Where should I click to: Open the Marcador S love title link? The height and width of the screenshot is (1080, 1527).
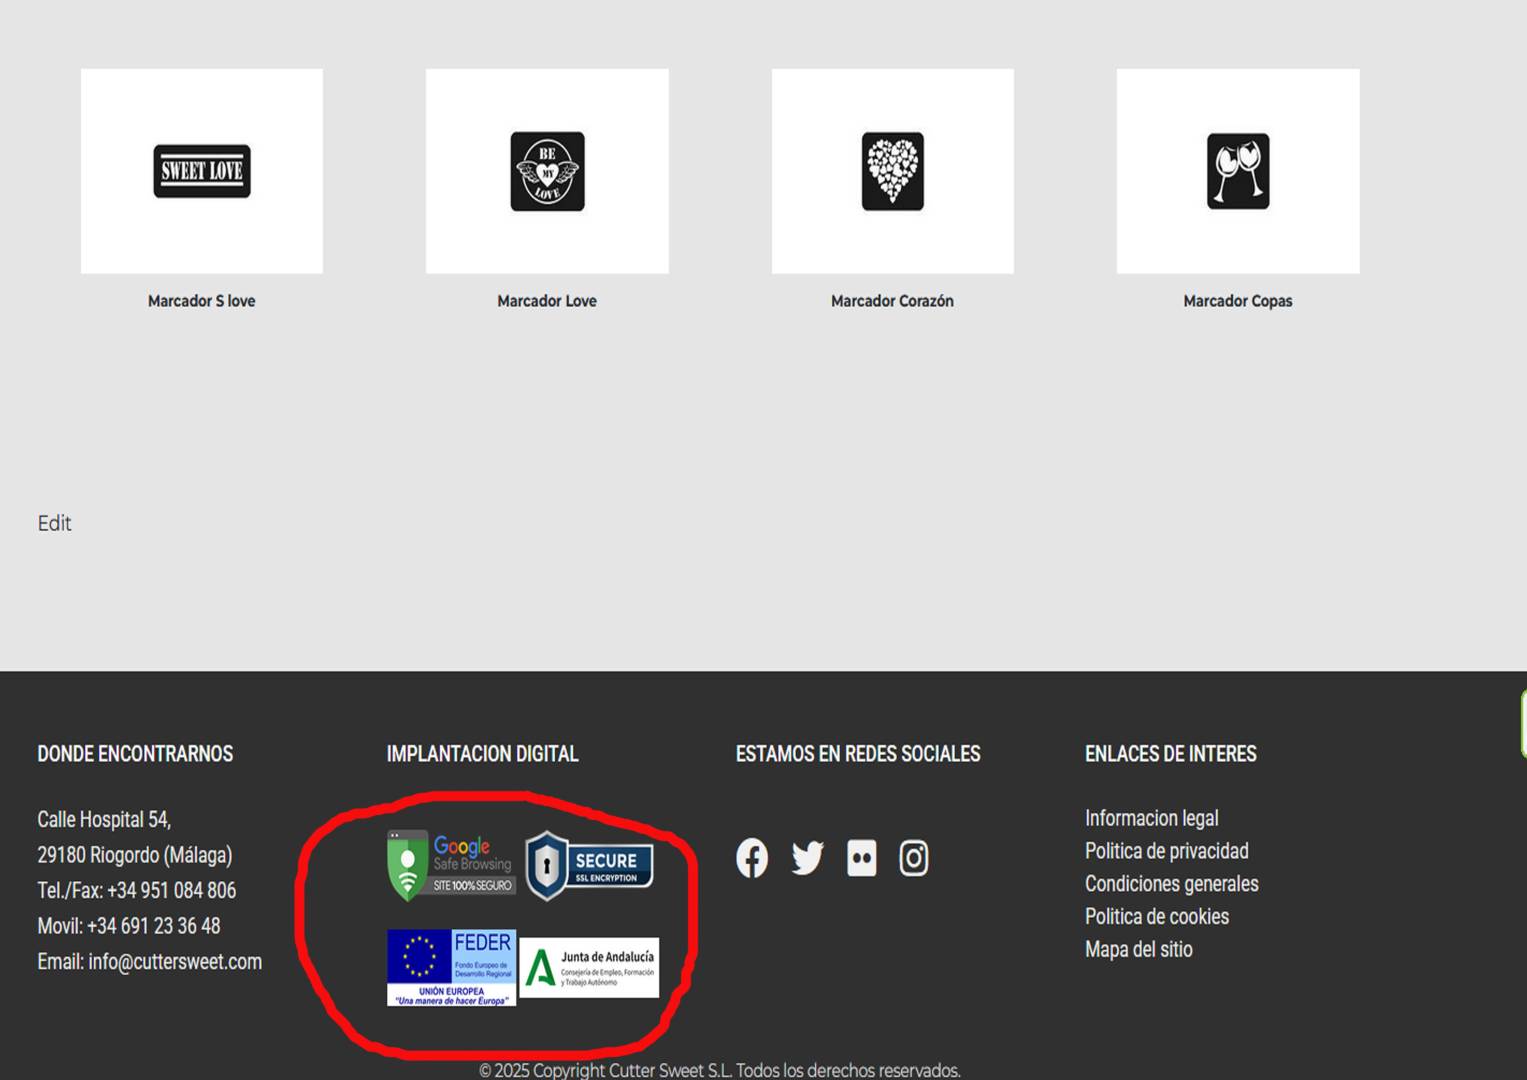pyautogui.click(x=201, y=301)
